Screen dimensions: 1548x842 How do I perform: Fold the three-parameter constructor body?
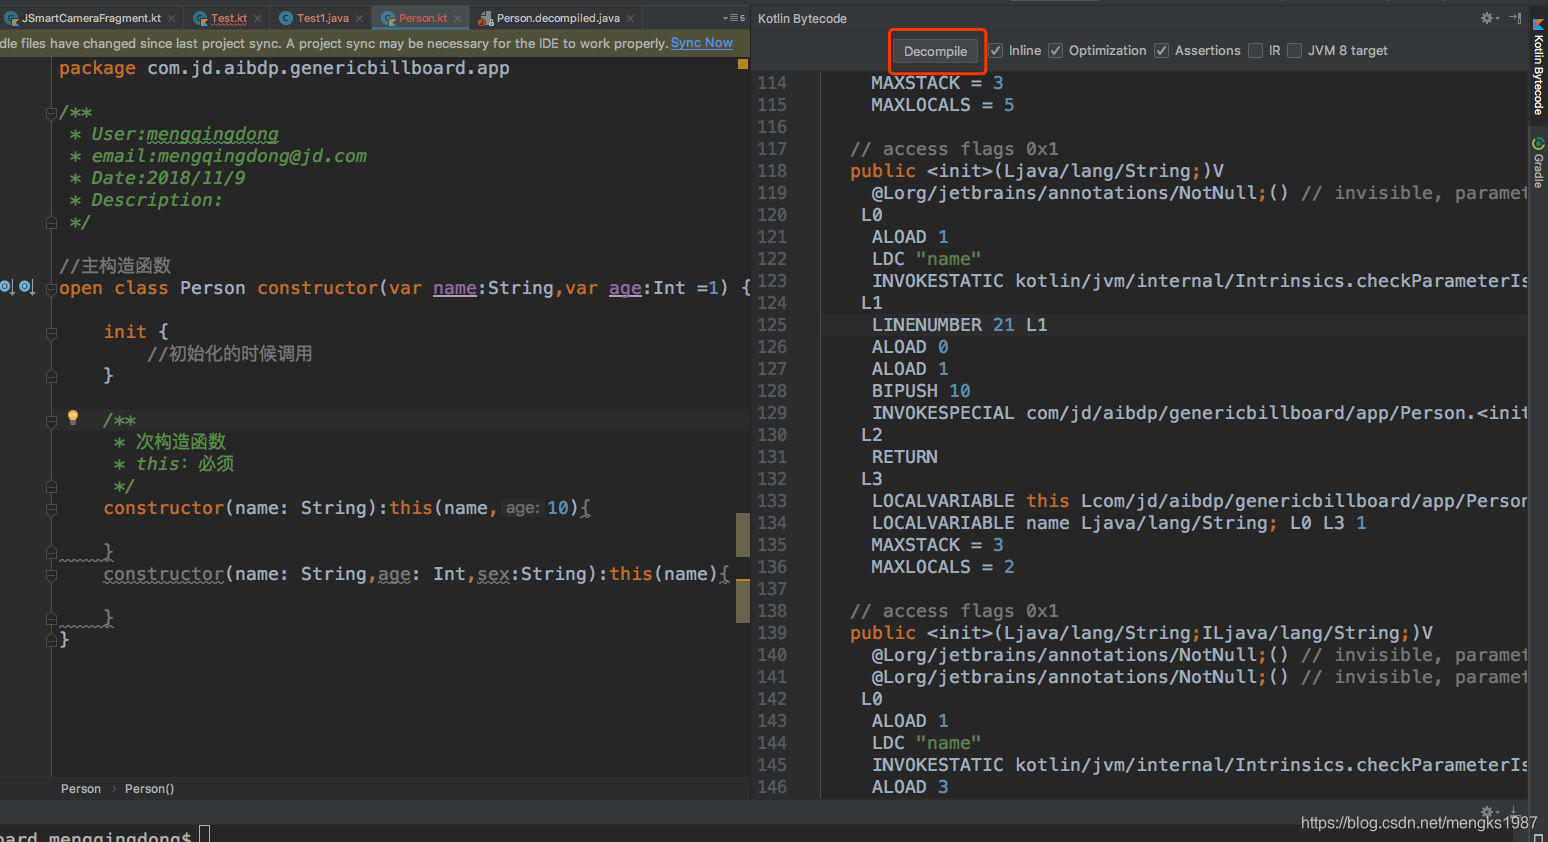coord(51,575)
